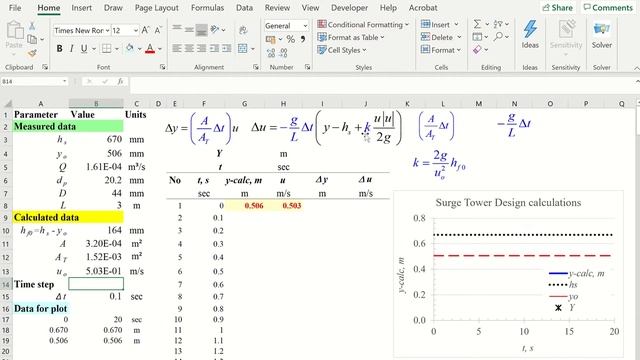Viewport: 640px width, 360px height.
Task: Apply the red Font Color A
Action: coord(150,49)
